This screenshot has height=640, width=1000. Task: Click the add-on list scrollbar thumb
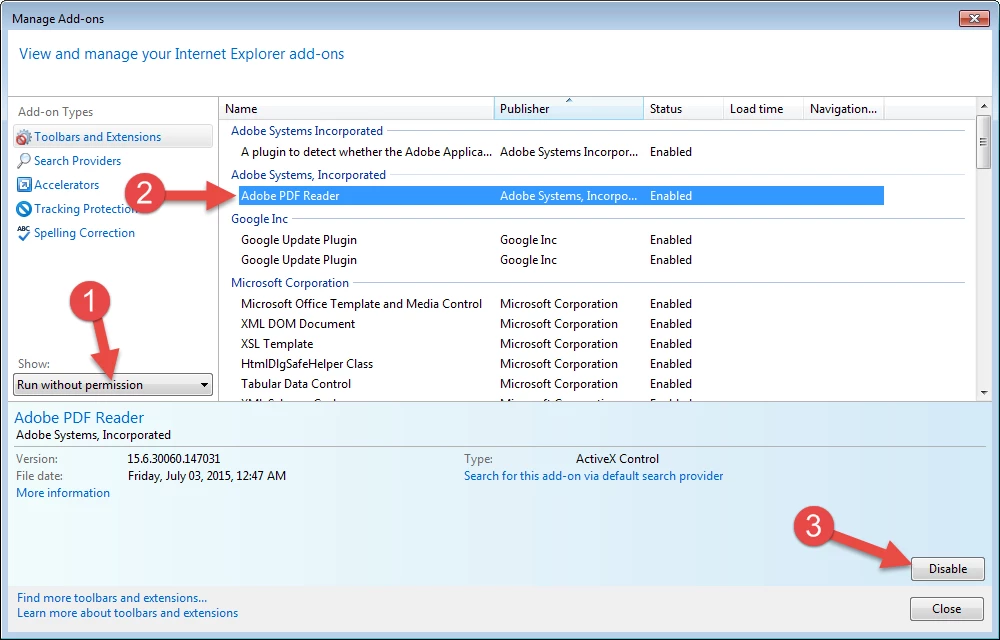983,142
